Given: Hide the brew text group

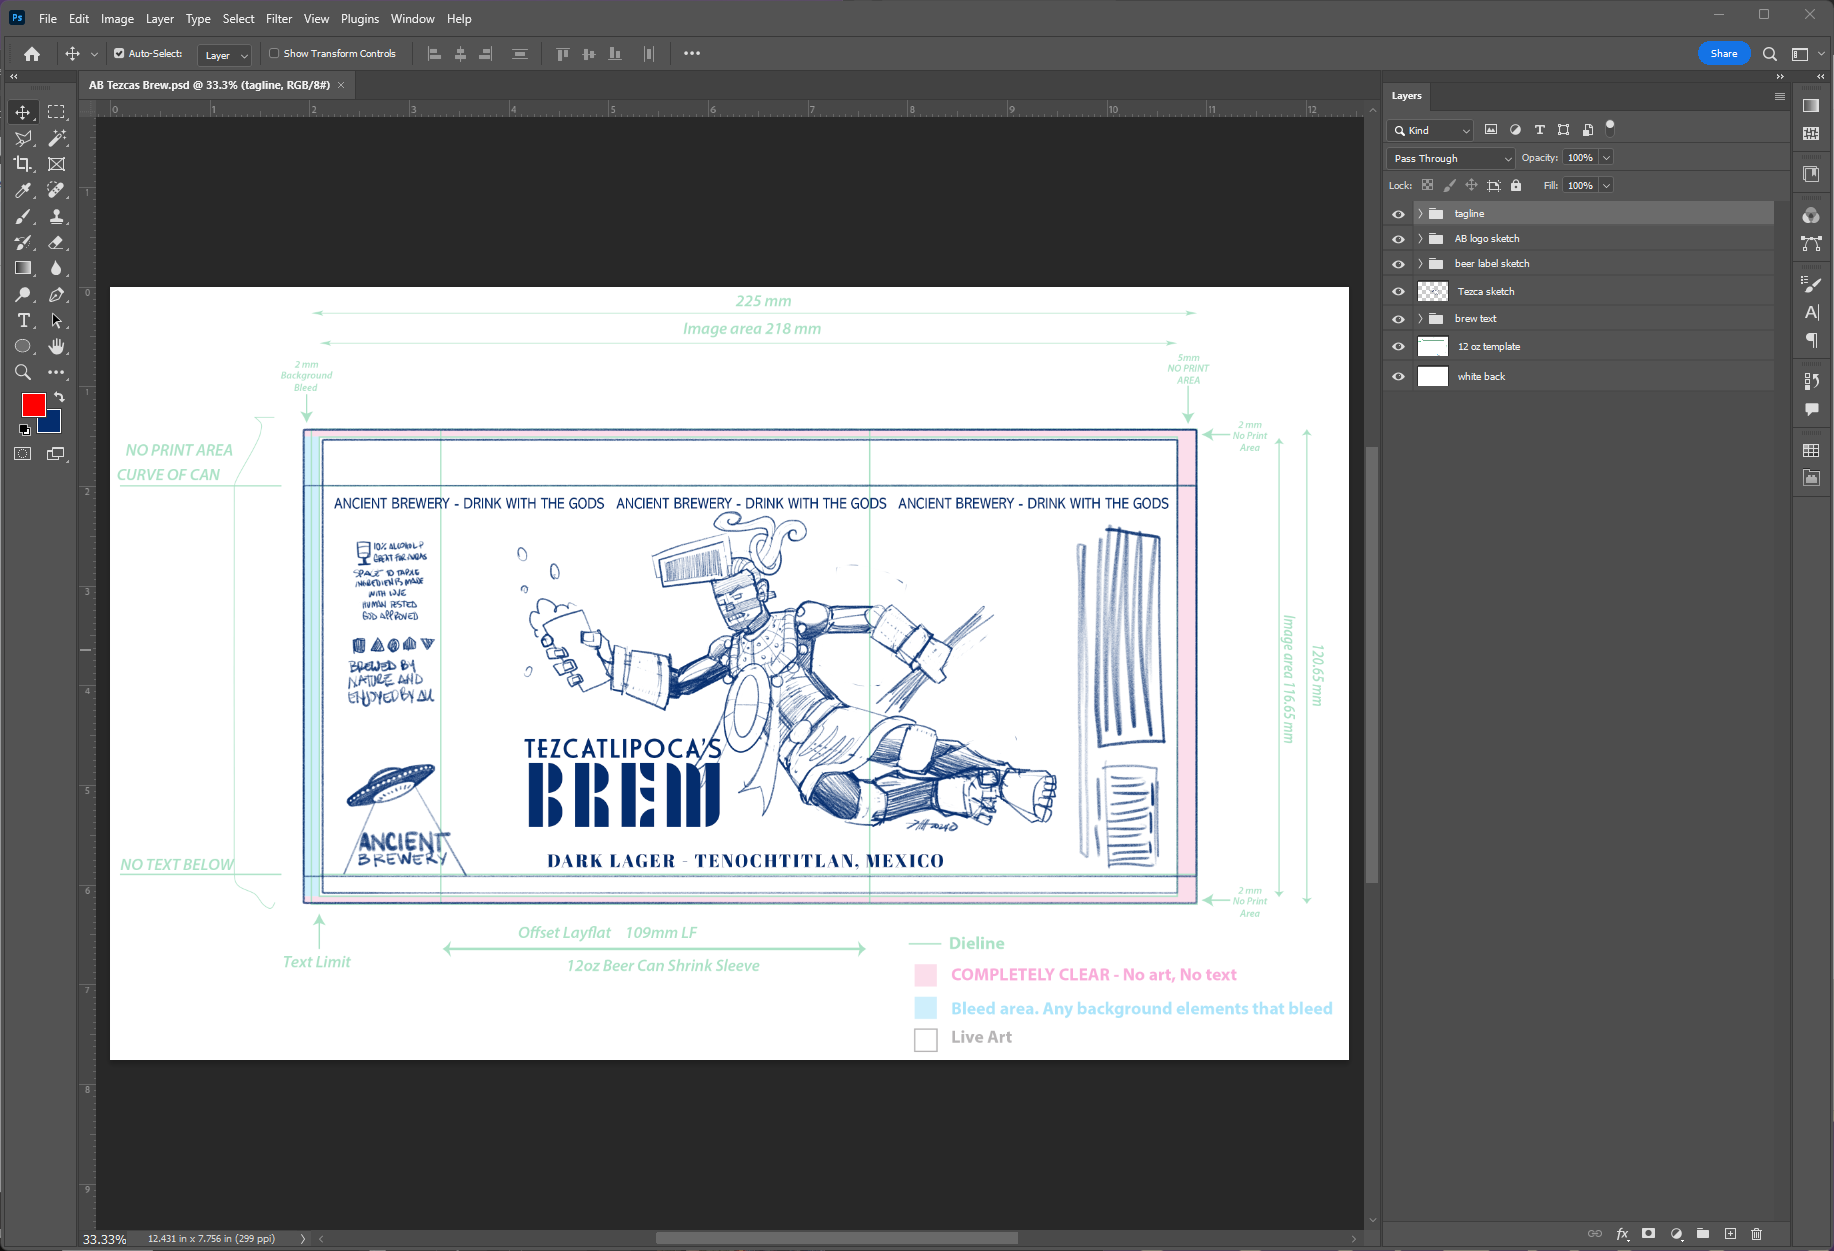Looking at the screenshot, I should pyautogui.click(x=1398, y=319).
